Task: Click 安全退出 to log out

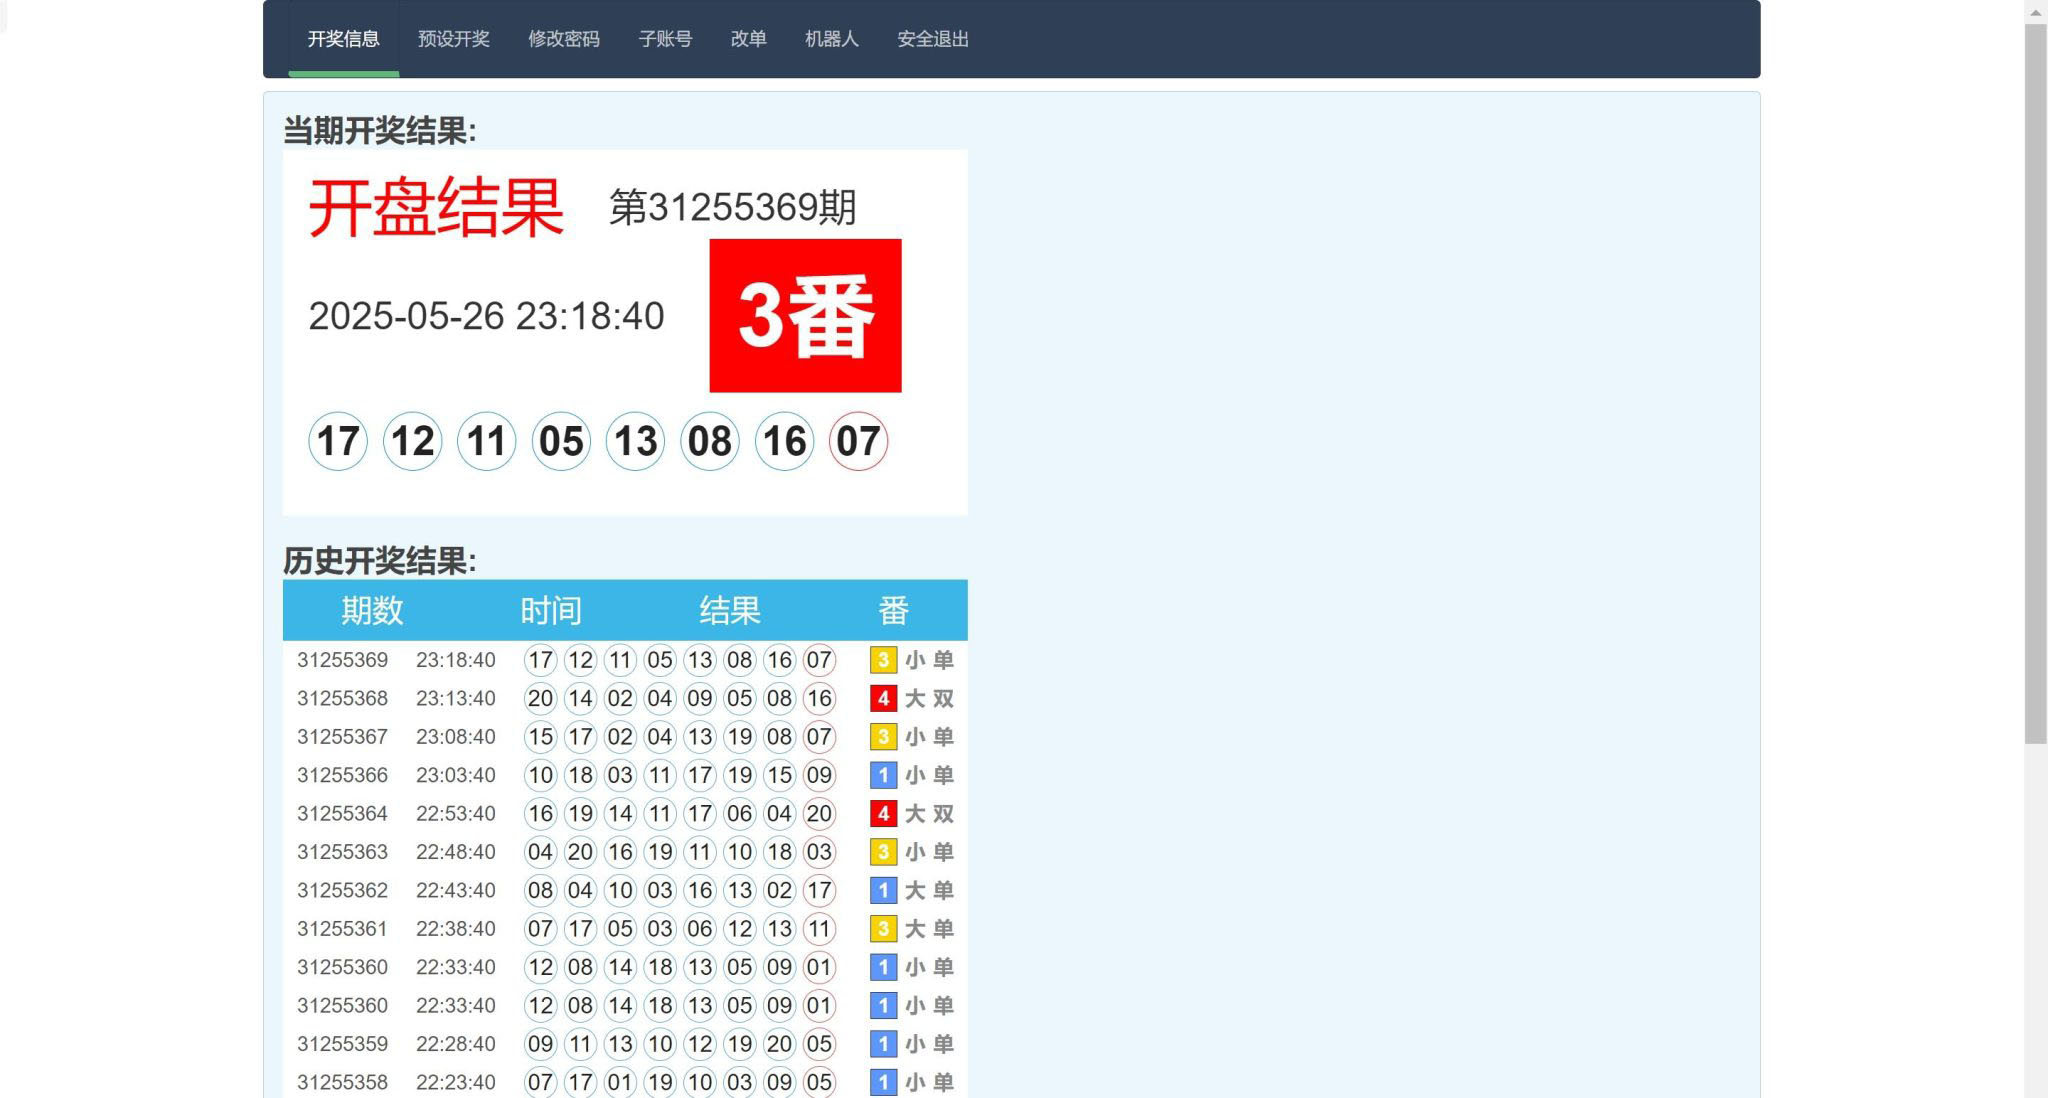Action: [x=931, y=40]
